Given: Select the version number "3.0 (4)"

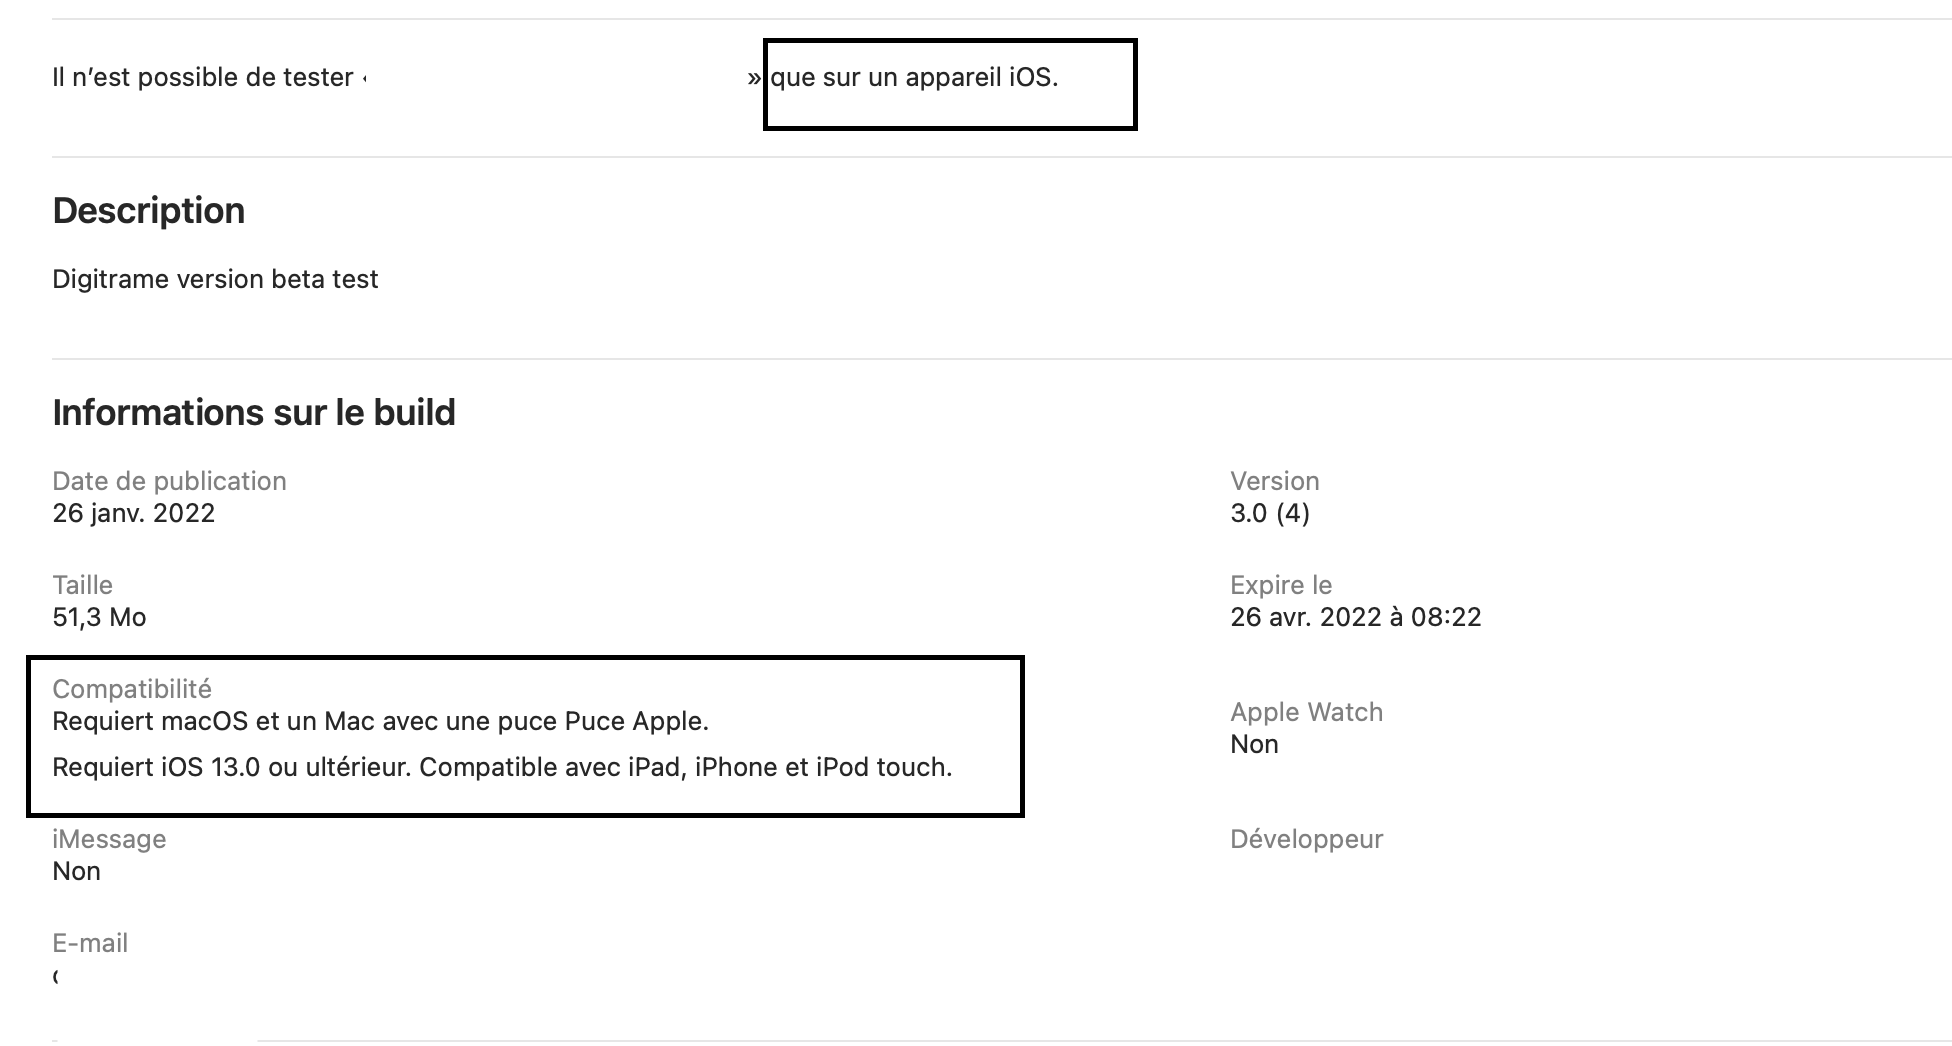Looking at the screenshot, I should pos(1269,513).
